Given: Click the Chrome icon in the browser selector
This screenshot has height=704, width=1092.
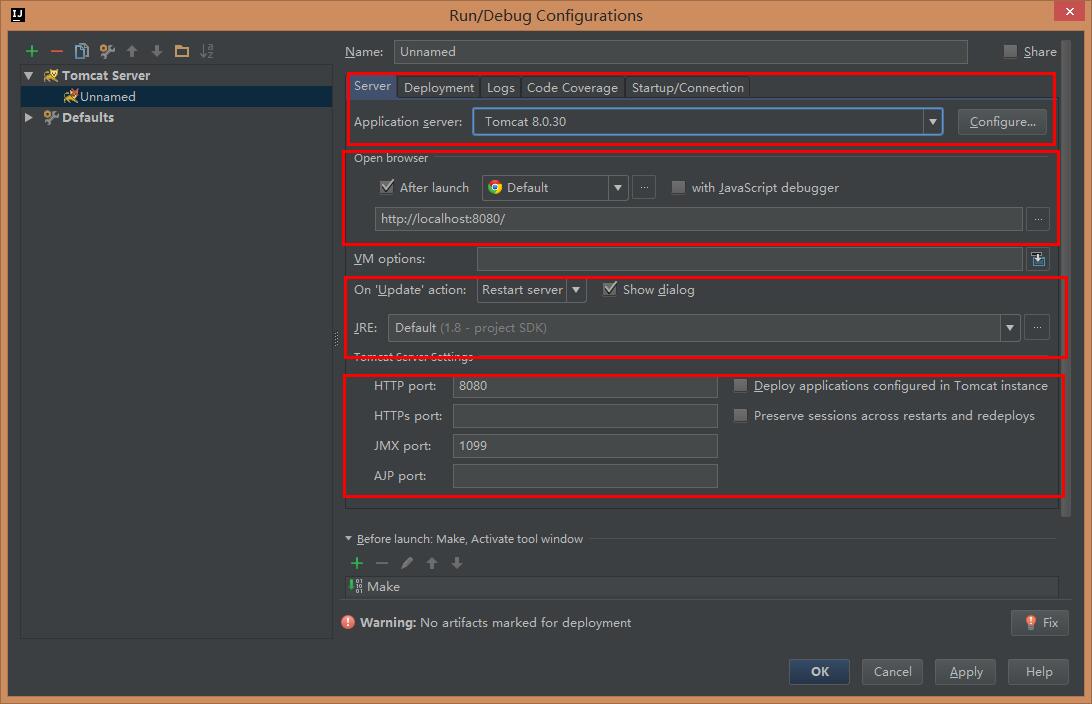Looking at the screenshot, I should point(495,187).
